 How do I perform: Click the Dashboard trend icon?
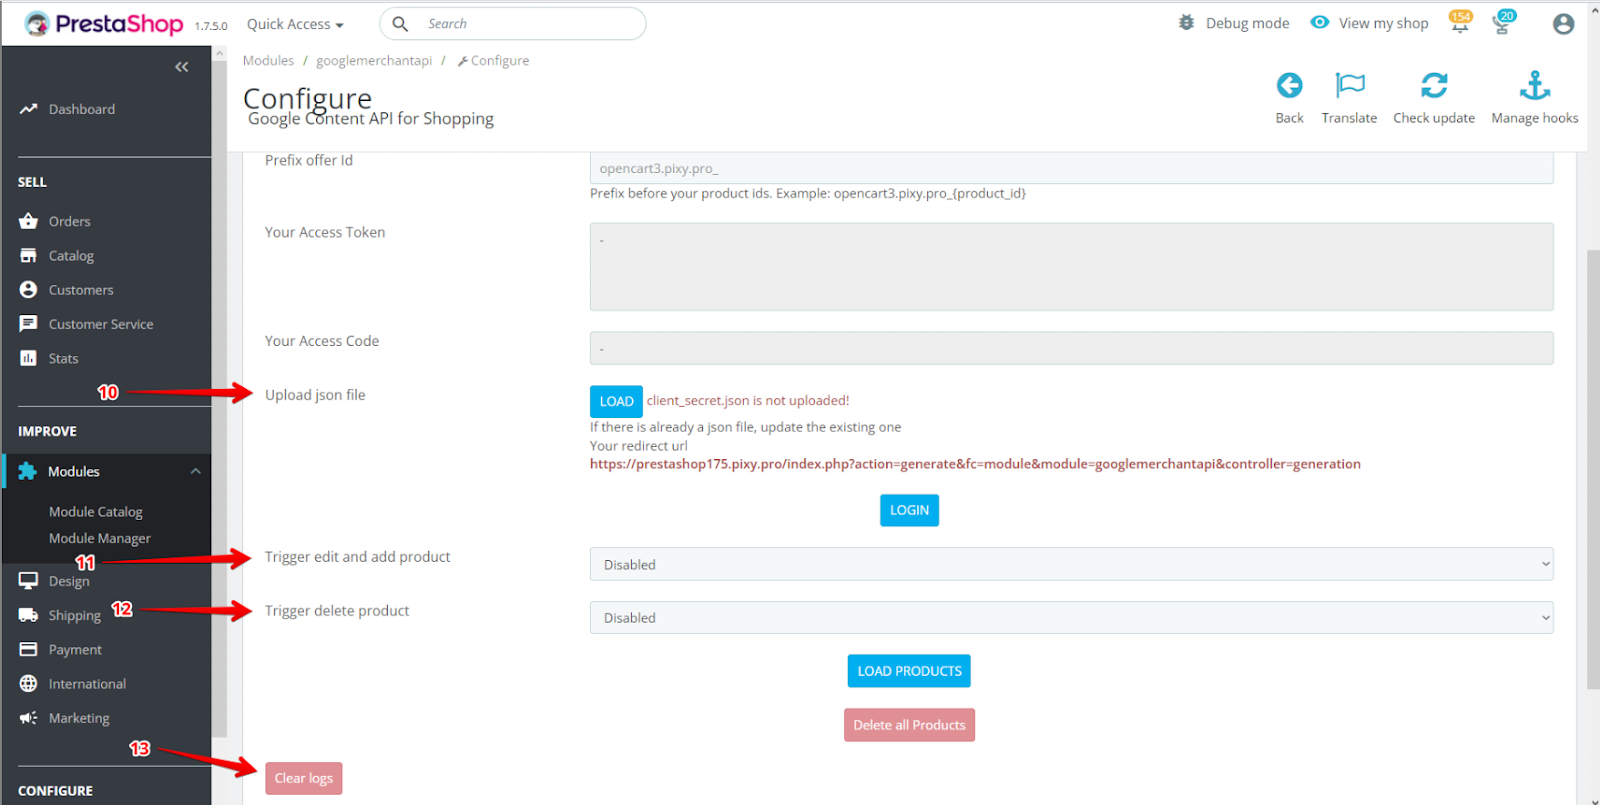pos(28,109)
